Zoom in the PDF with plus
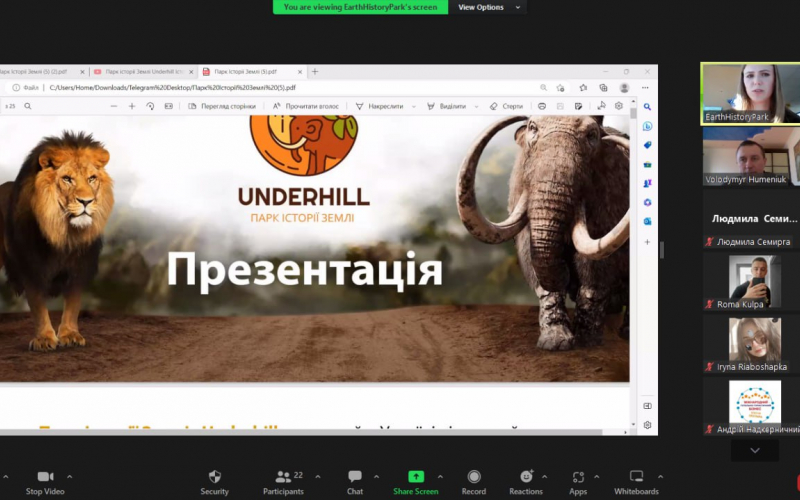The height and width of the screenshot is (500, 800). pos(132,106)
